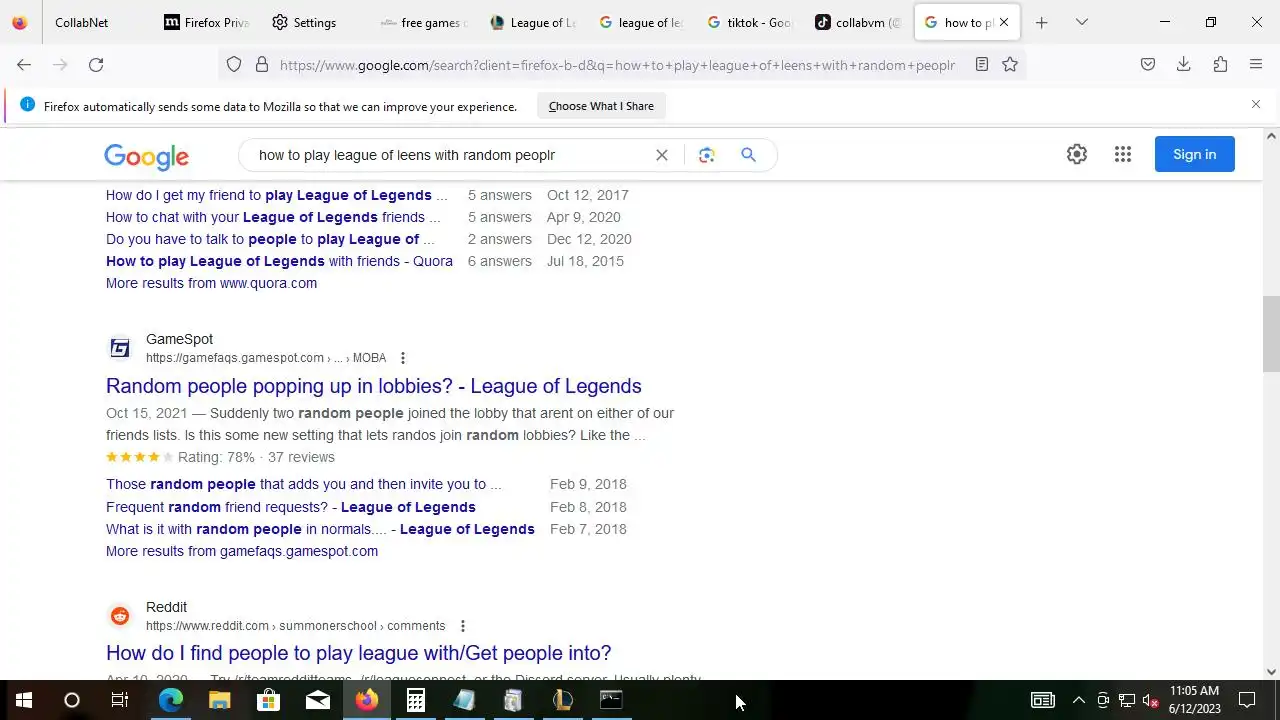Image resolution: width=1280 pixels, height=720 pixels.
Task: Switch to the Firefox Privacy tab
Action: tap(207, 22)
